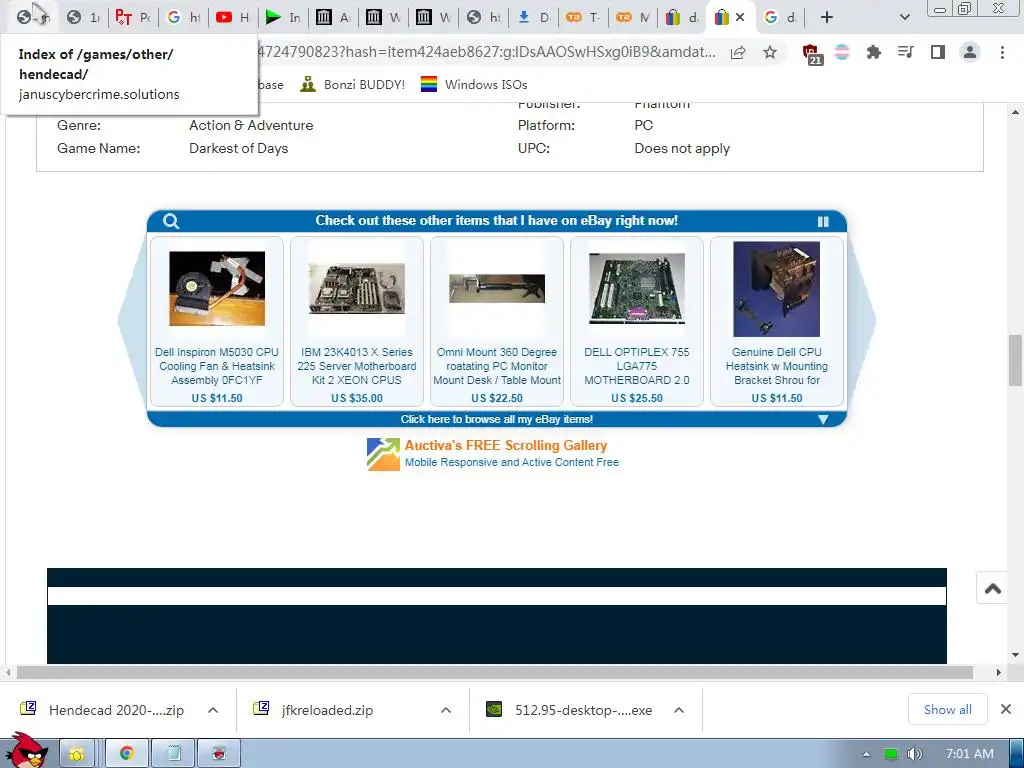Click the Auctiva logo icon
This screenshot has width=1024, height=768.
coord(383,454)
